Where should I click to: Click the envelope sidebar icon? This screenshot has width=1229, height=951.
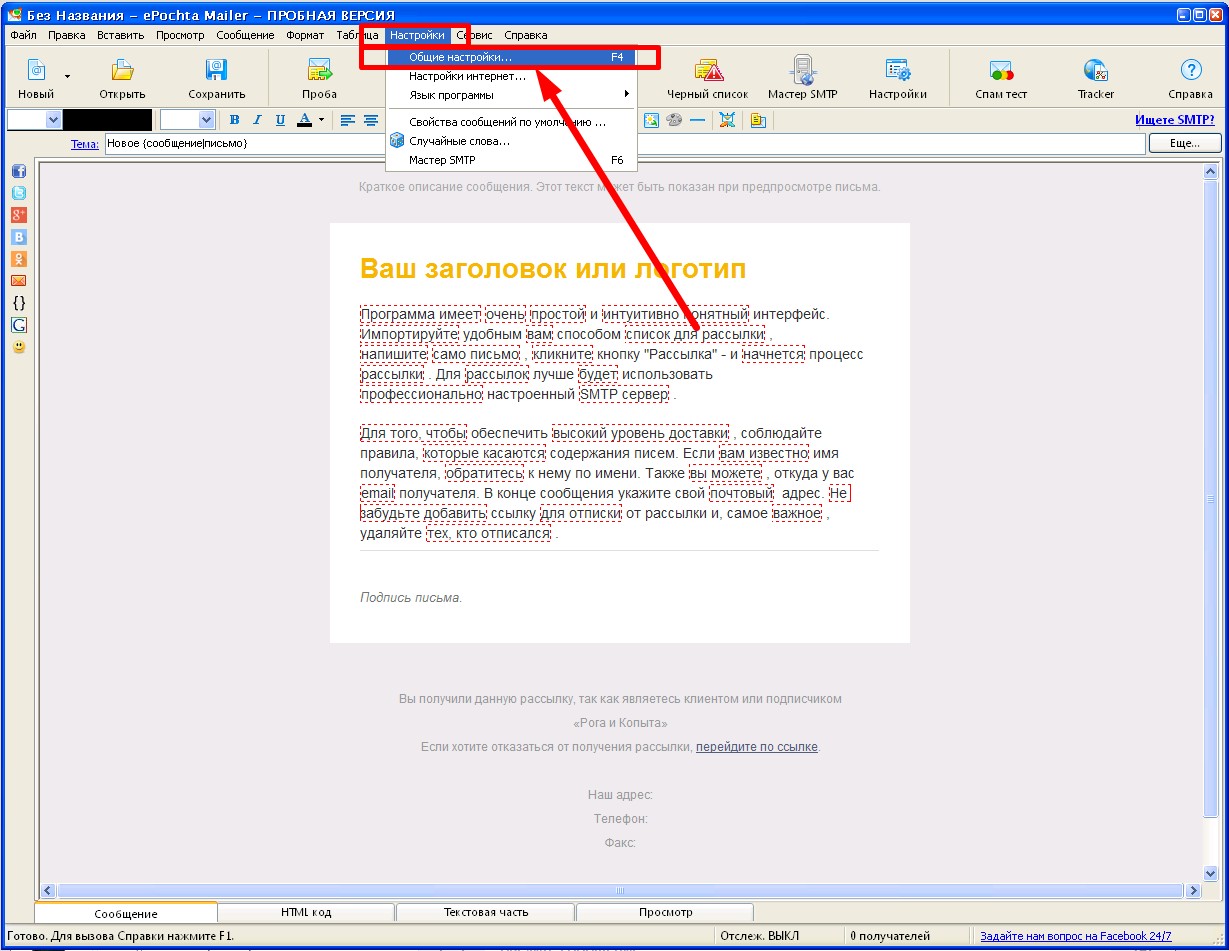point(18,281)
